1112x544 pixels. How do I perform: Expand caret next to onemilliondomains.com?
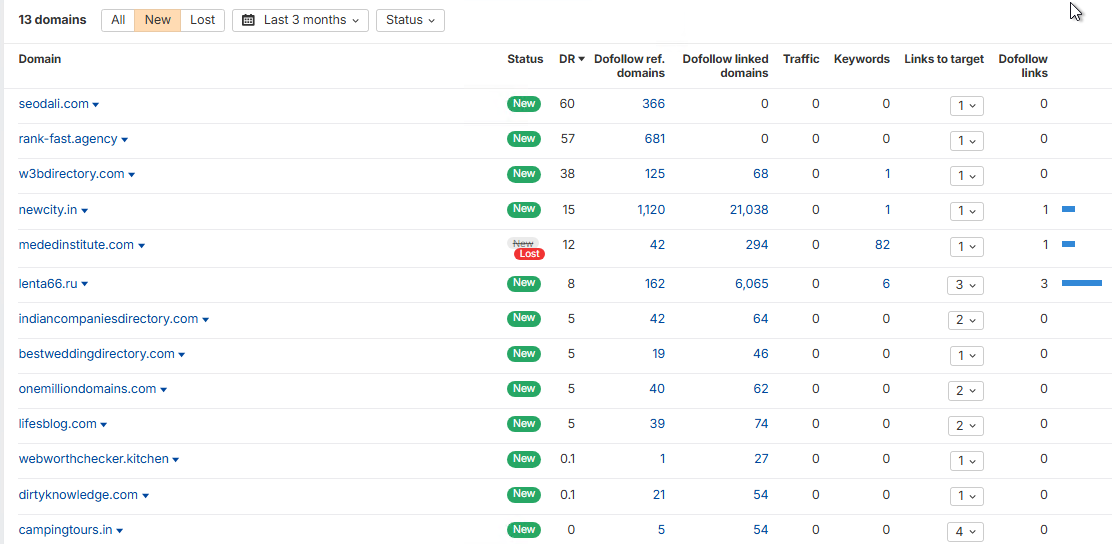pos(163,390)
